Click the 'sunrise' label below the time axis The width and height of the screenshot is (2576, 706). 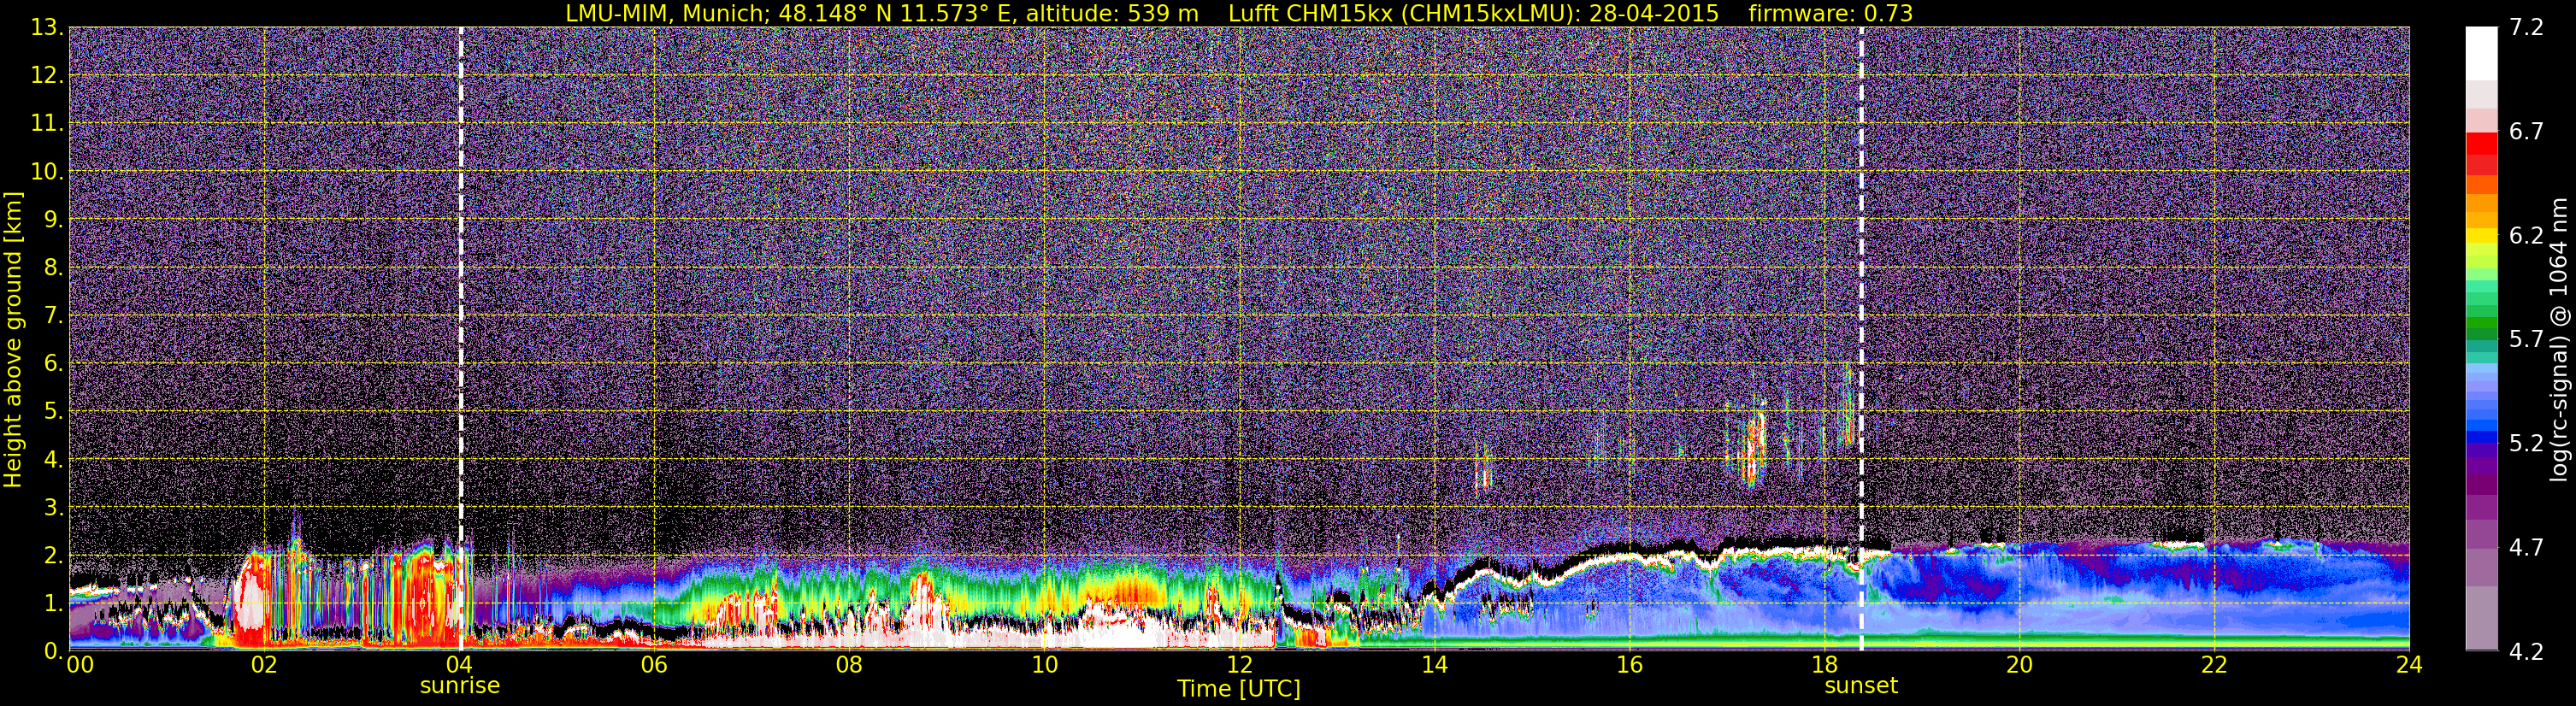tap(459, 685)
